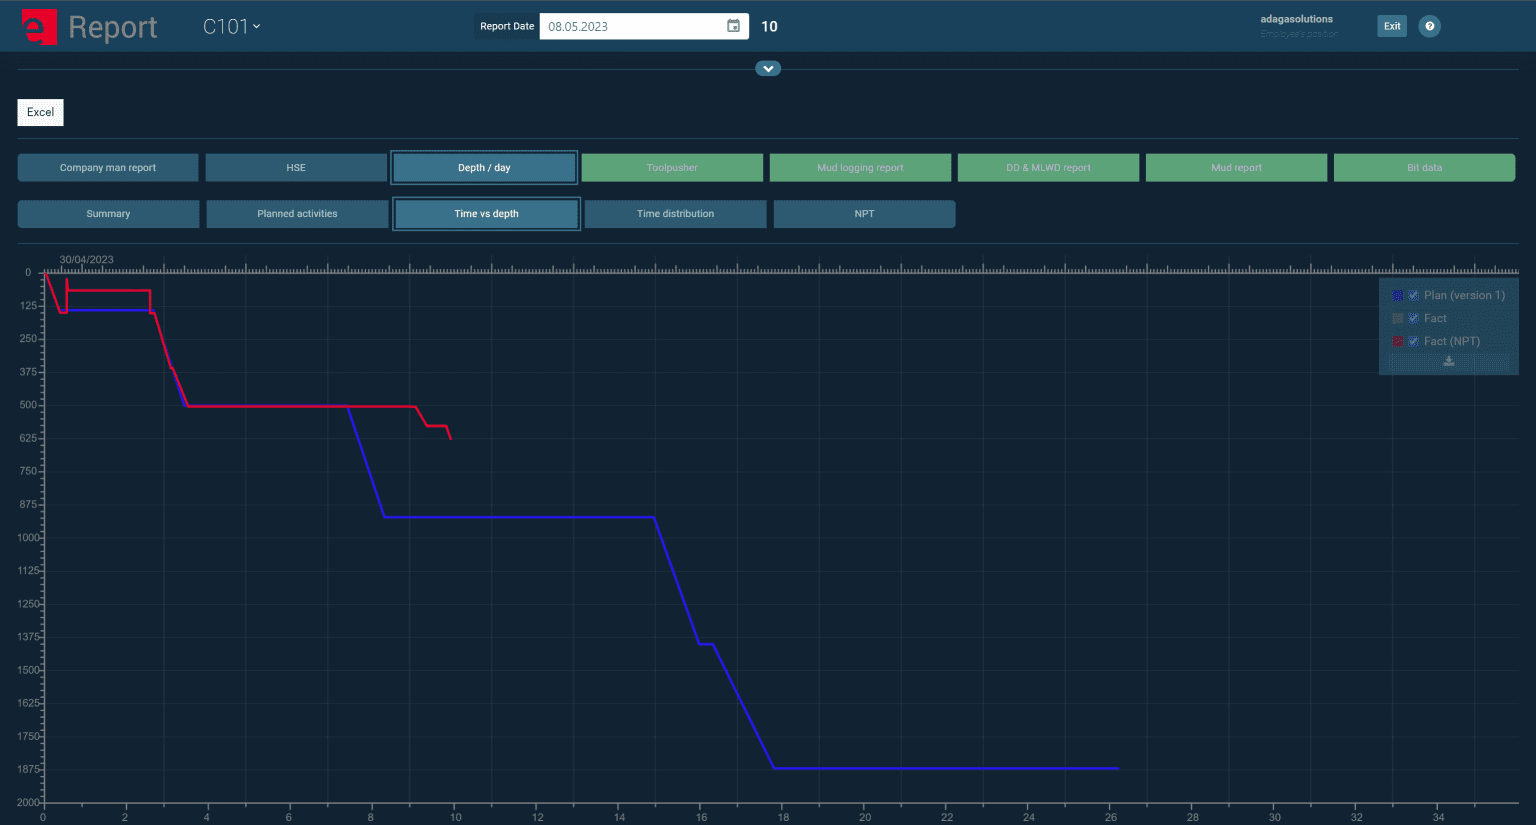The height and width of the screenshot is (825, 1536).
Task: Open the Company man report tab
Action: (x=108, y=167)
